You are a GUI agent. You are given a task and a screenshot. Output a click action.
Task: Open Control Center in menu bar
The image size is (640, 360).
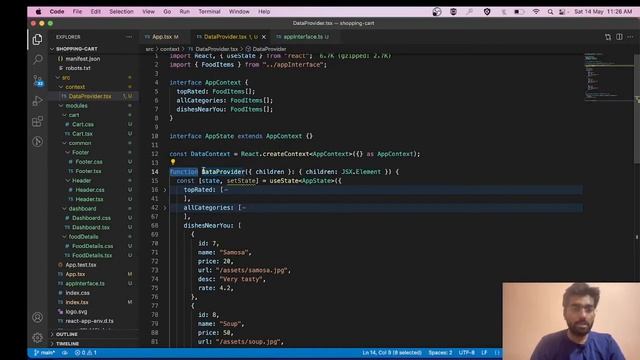pyautogui.click(x=562, y=12)
